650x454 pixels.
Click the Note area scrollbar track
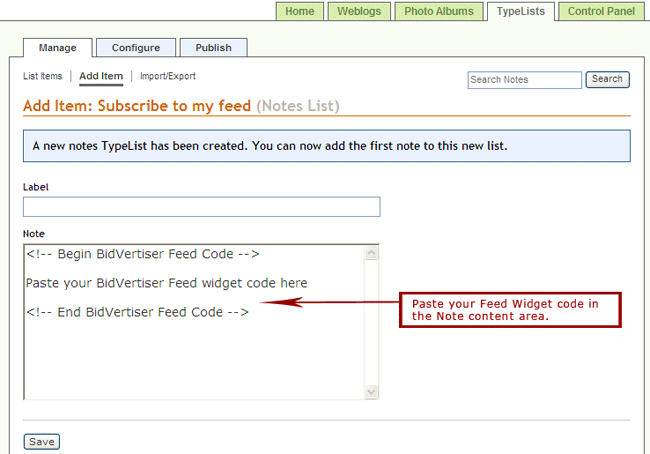point(371,322)
